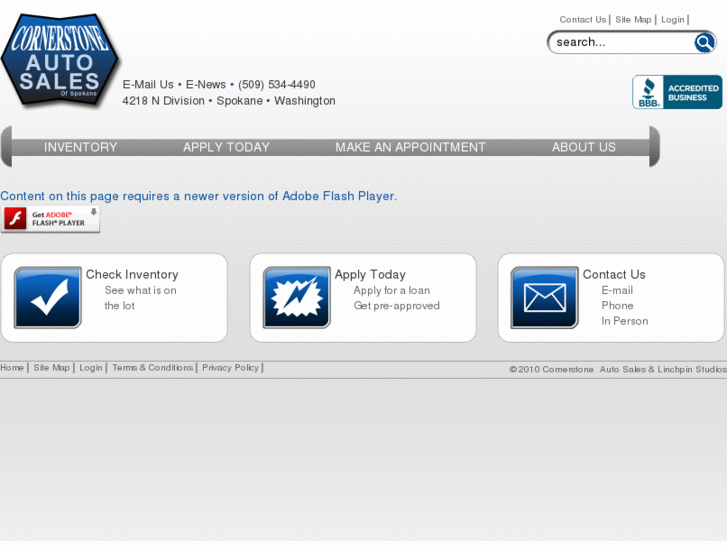727x545 pixels.
Task: Click footer Login link
Action: (x=91, y=368)
